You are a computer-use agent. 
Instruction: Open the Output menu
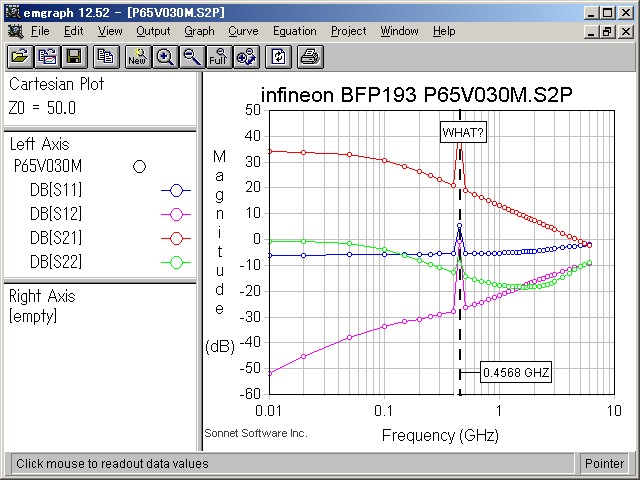click(x=153, y=31)
